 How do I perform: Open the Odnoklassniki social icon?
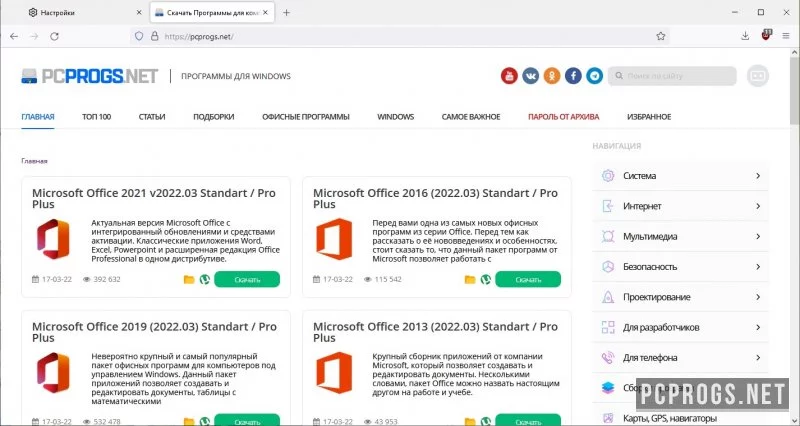[552, 76]
